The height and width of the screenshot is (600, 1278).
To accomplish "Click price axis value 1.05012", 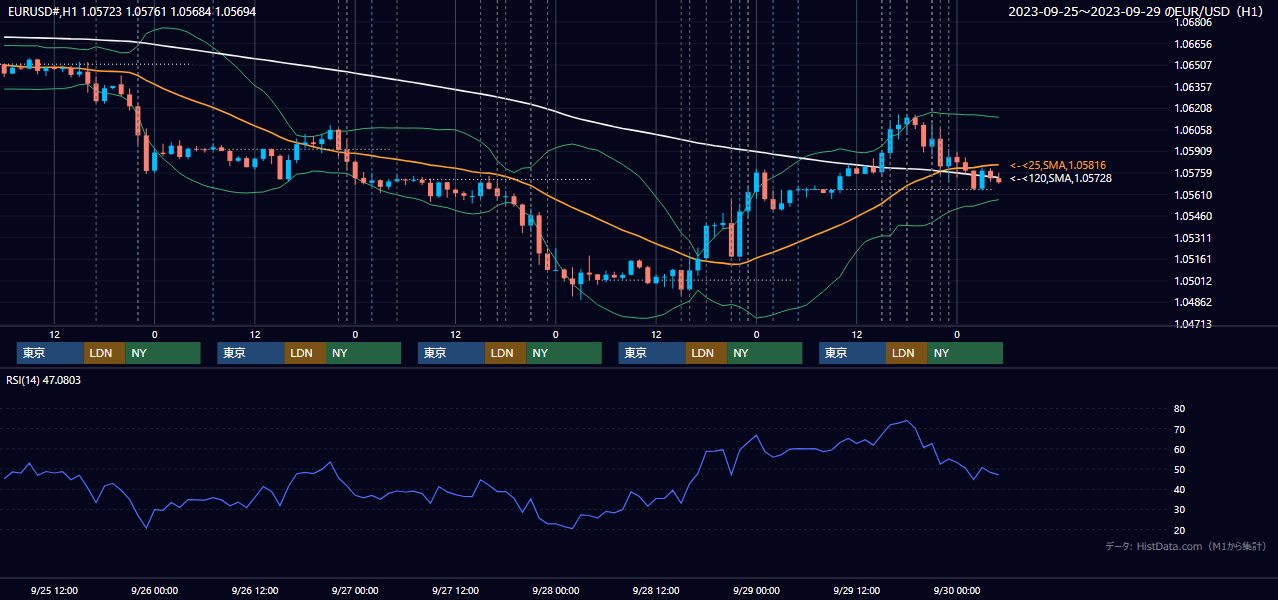I will 1193,281.
